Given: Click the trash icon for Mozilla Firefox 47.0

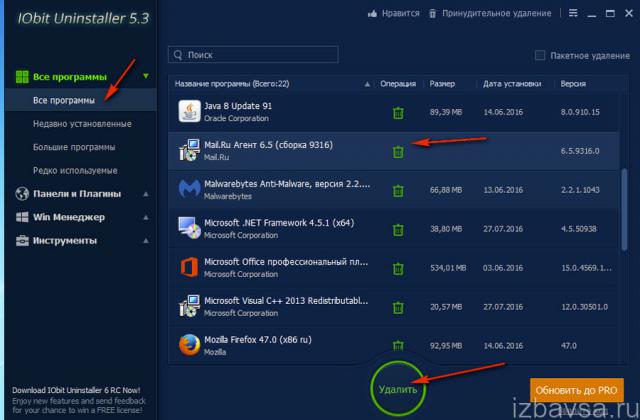Looking at the screenshot, I should (x=398, y=345).
